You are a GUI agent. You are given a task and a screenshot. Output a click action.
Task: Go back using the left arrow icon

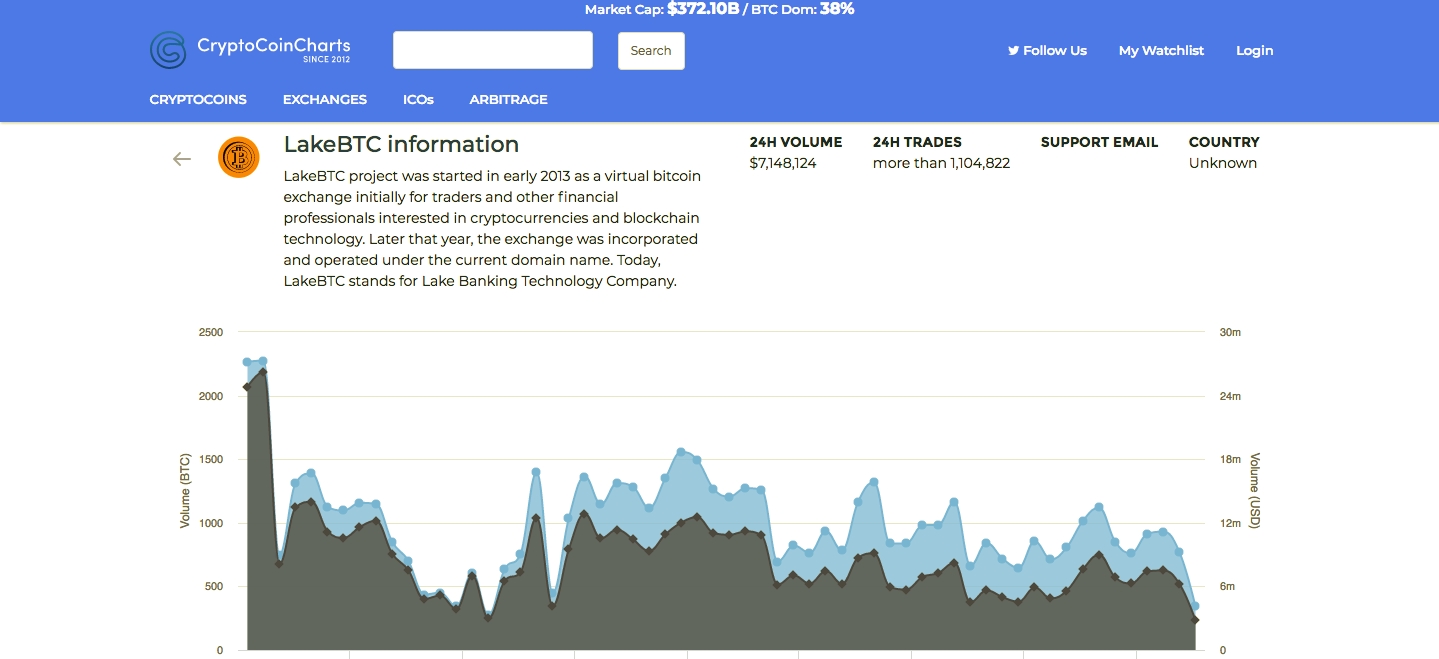pyautogui.click(x=181, y=158)
